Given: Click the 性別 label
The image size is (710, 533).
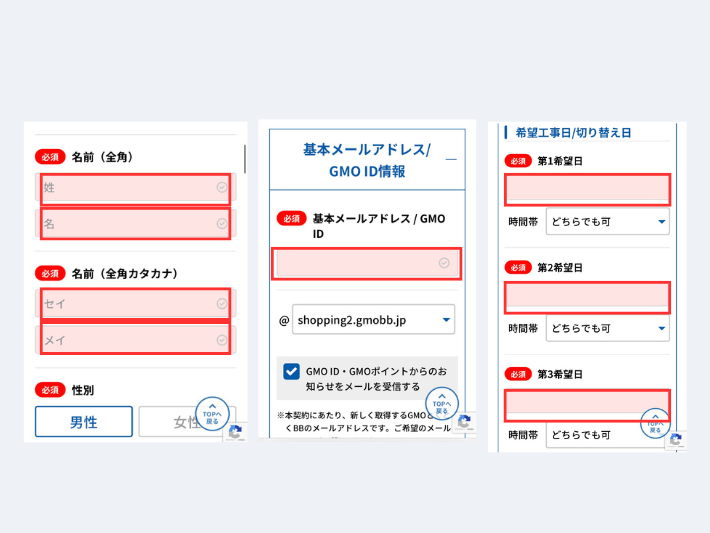Looking at the screenshot, I should point(83,390).
